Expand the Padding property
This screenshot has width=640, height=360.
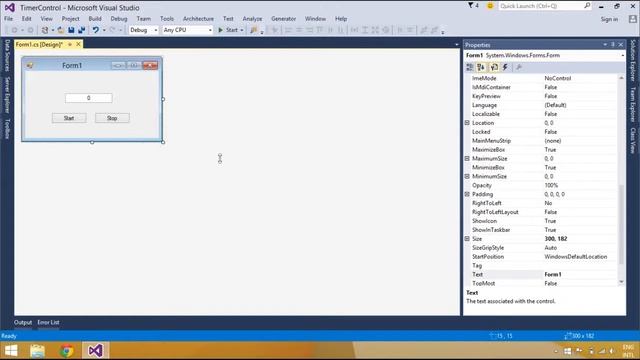click(x=467, y=194)
